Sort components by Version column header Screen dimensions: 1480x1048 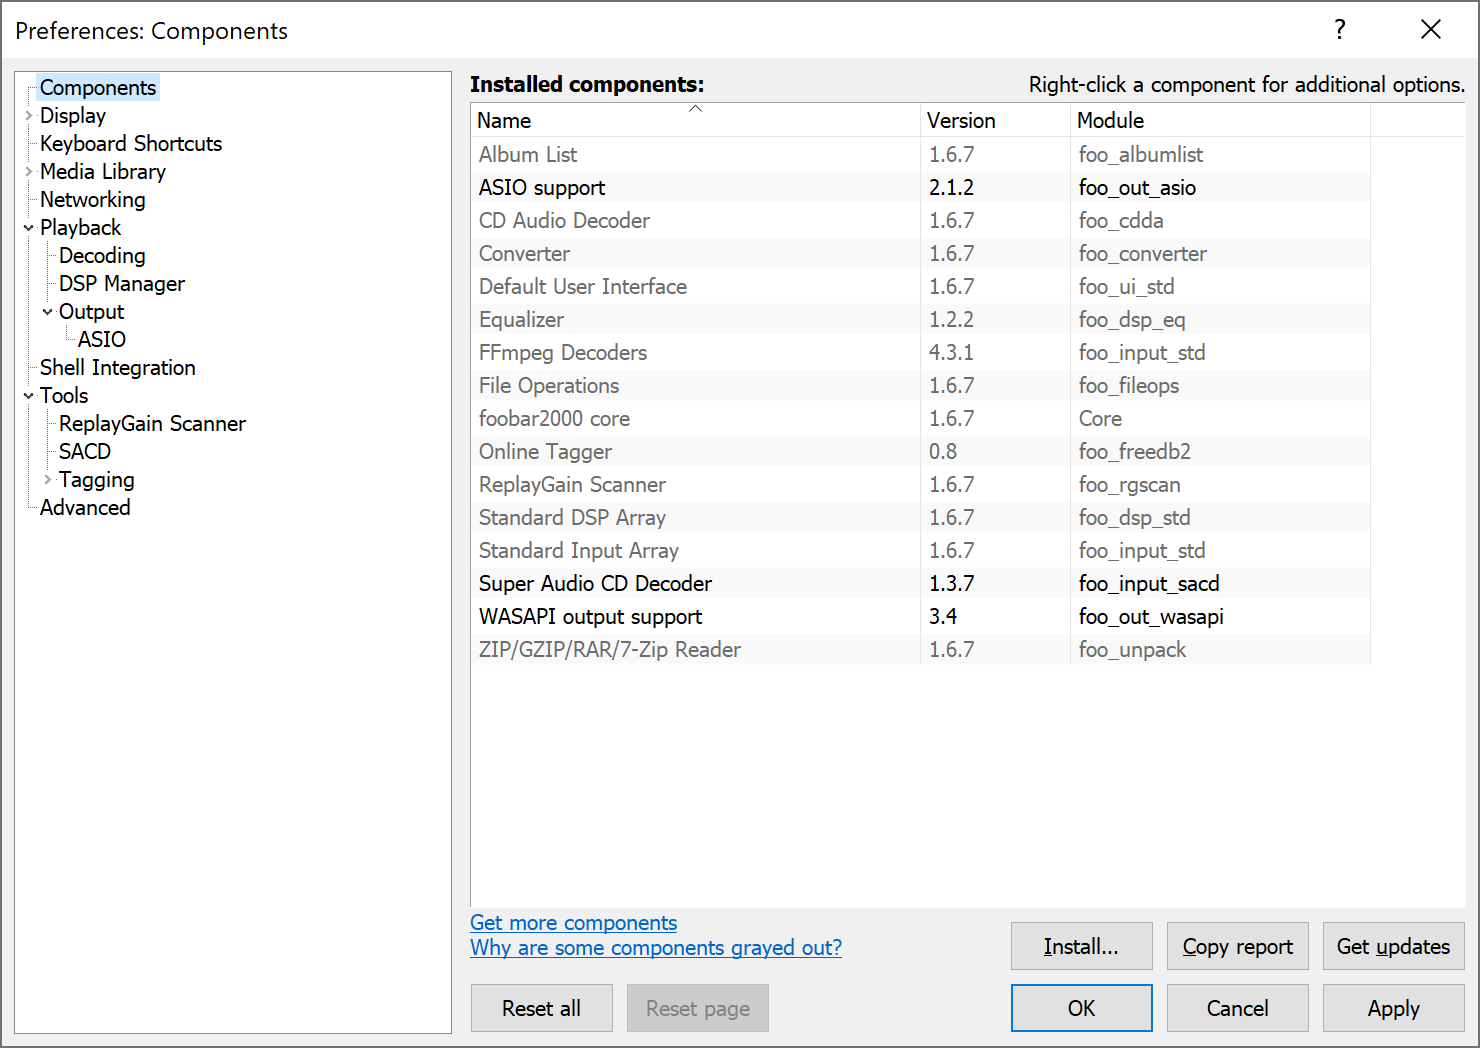(x=995, y=120)
